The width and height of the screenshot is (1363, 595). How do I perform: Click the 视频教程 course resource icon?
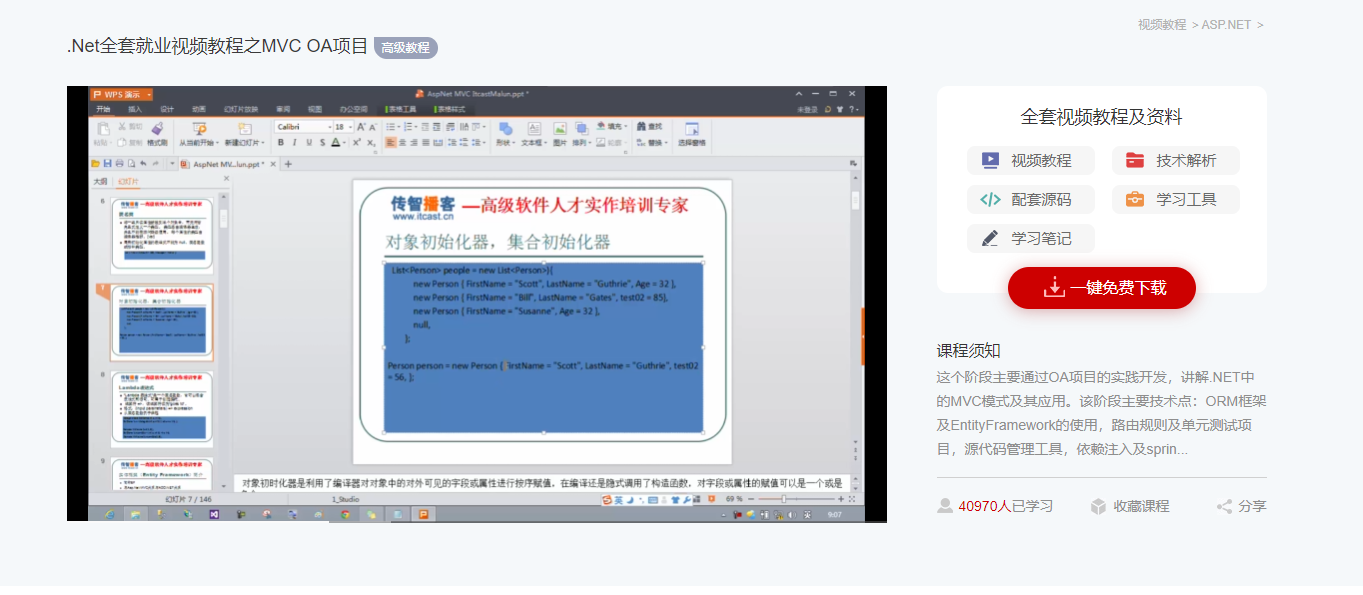[990, 160]
